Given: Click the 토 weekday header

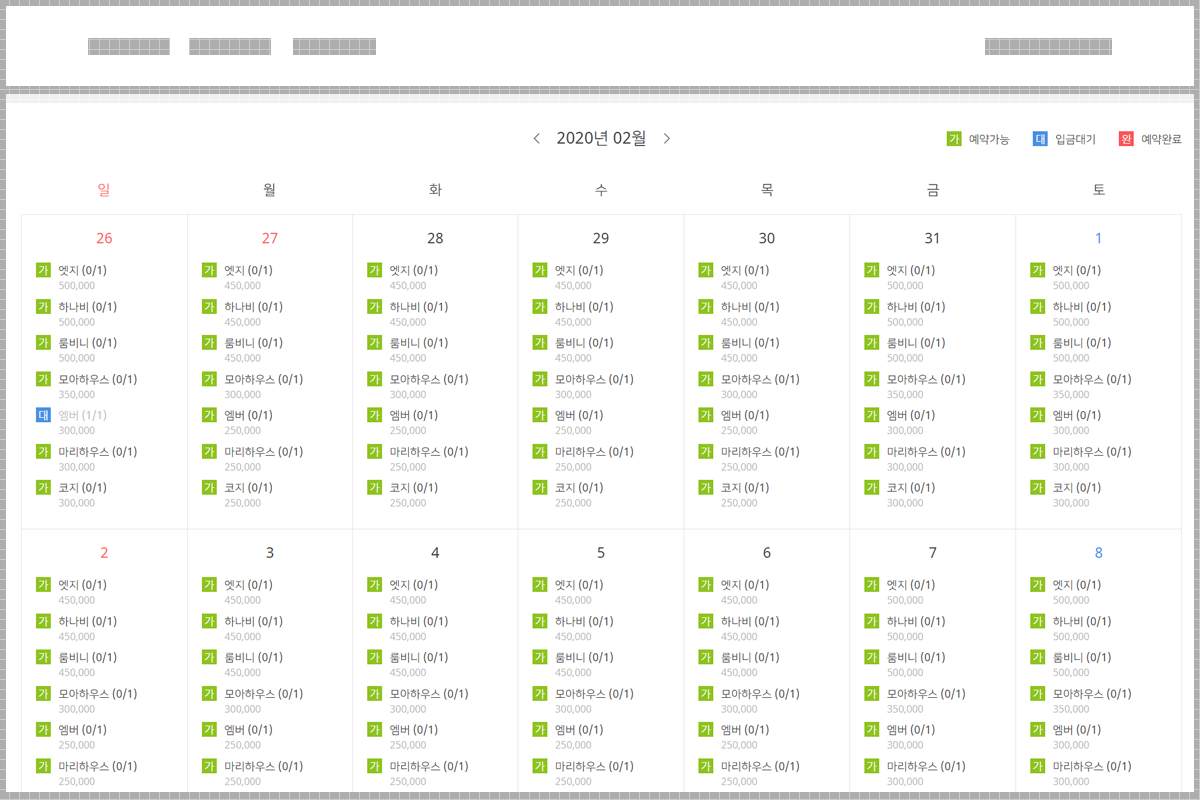Looking at the screenshot, I should [x=1098, y=189].
